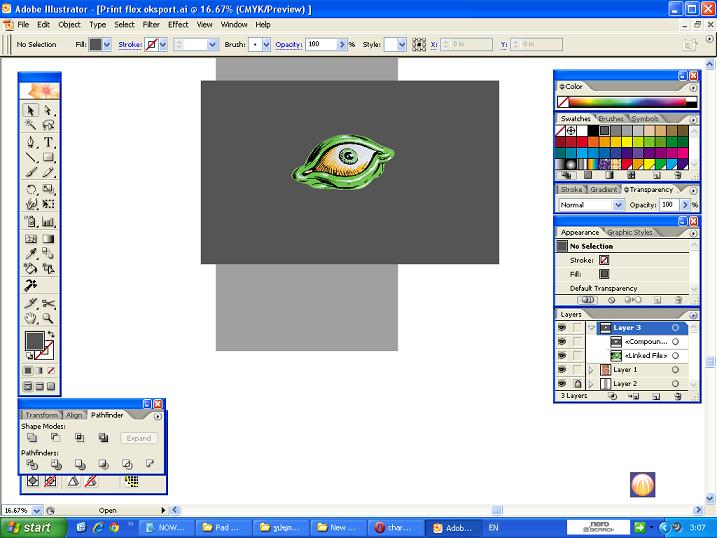Select the Paintbrush tool
The height and width of the screenshot is (538, 717).
pyautogui.click(x=31, y=172)
